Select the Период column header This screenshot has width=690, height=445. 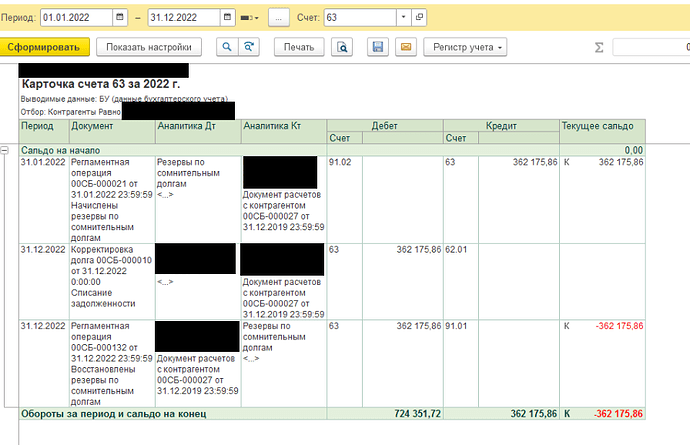point(44,131)
